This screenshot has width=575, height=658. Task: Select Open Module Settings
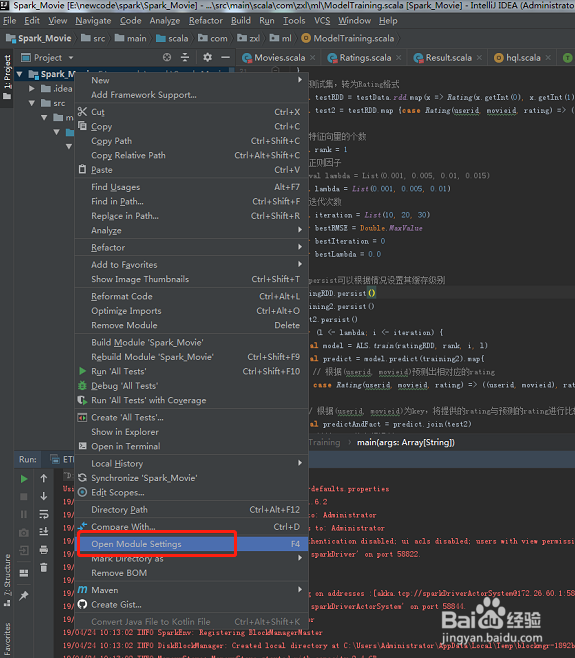pyautogui.click(x=191, y=544)
